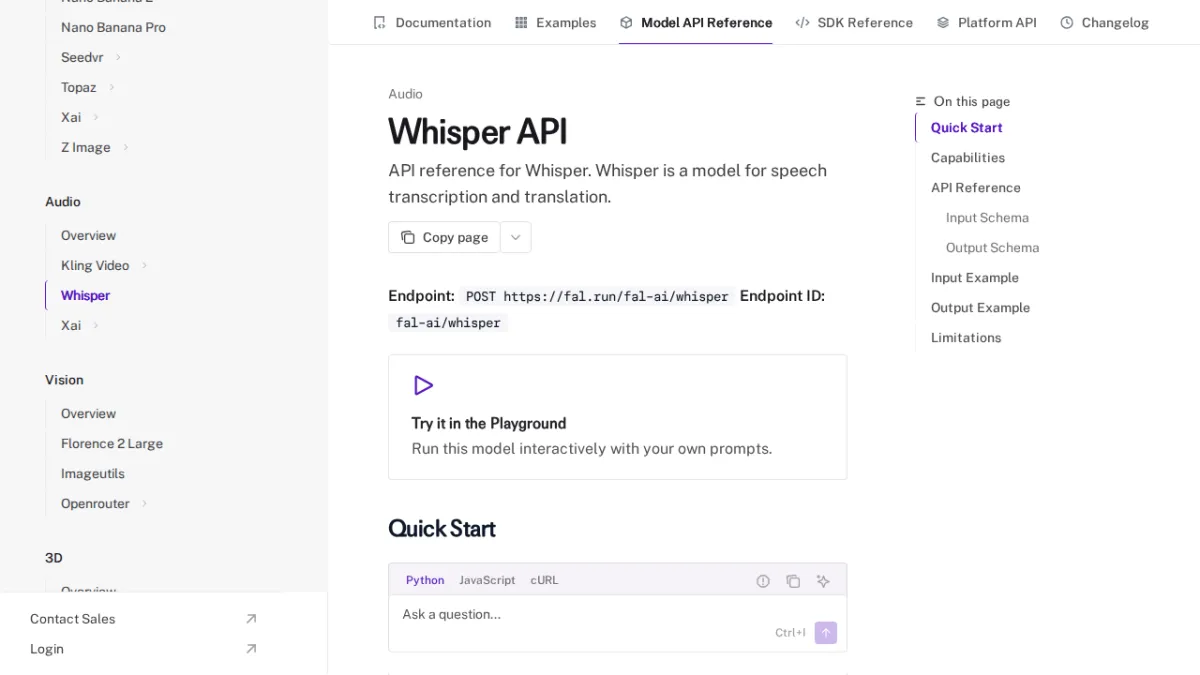
Task: Click the report issue icon on code block
Action: [763, 581]
